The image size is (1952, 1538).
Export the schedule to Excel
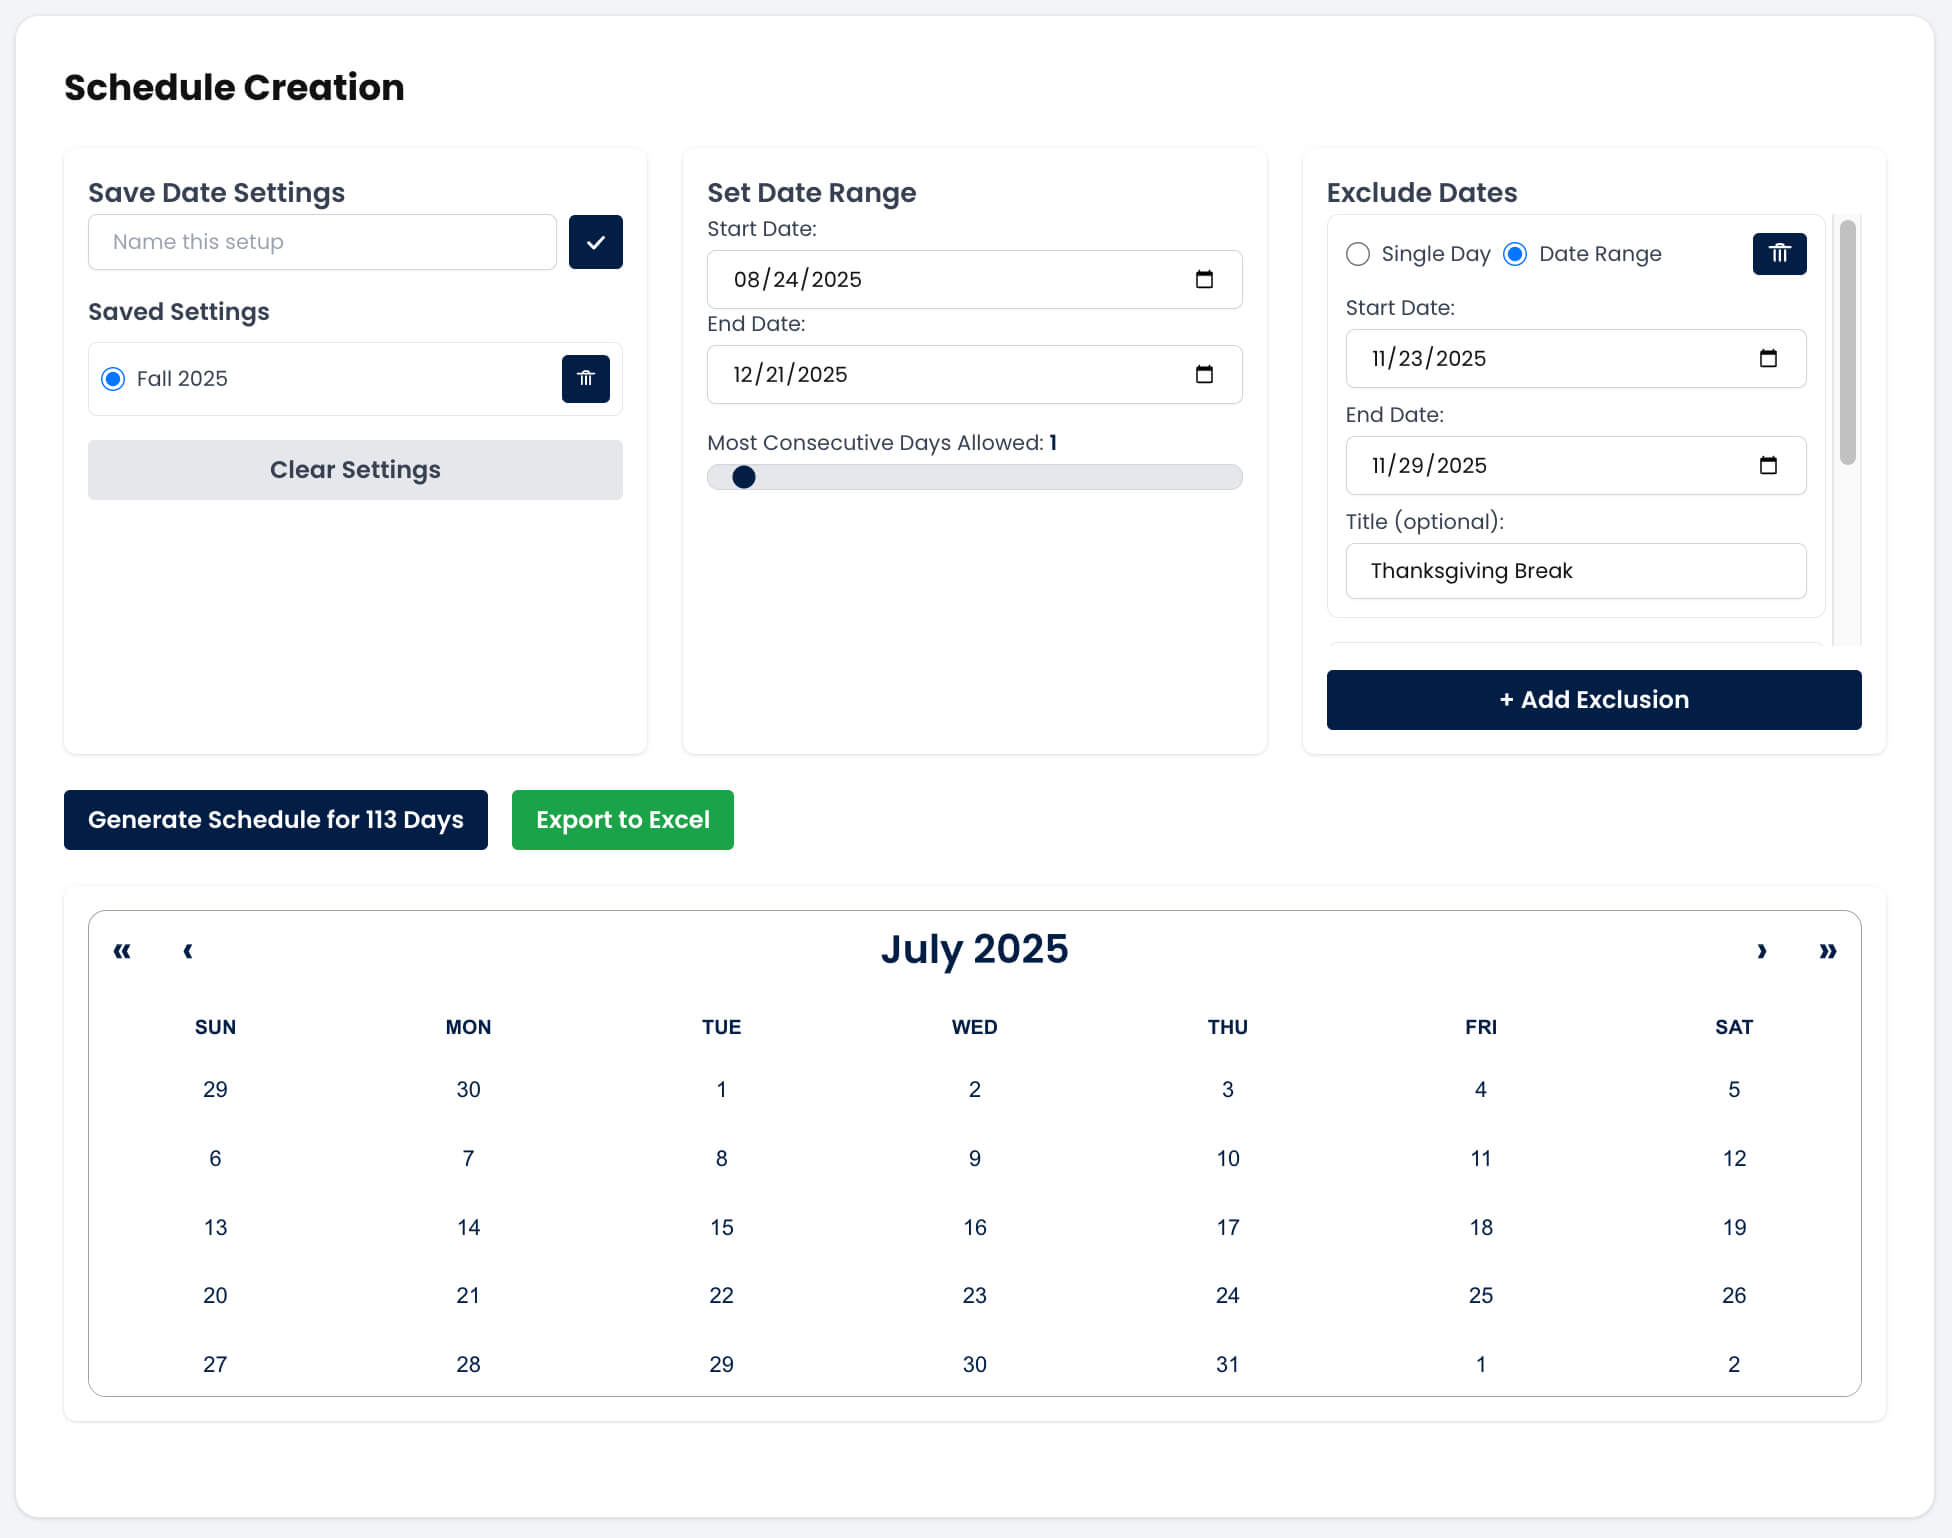tap(622, 819)
